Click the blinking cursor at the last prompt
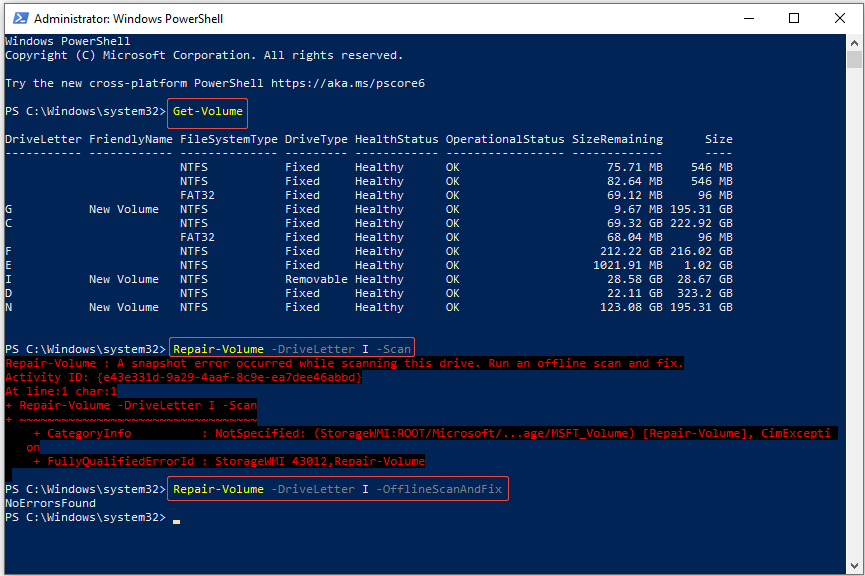 [174, 520]
